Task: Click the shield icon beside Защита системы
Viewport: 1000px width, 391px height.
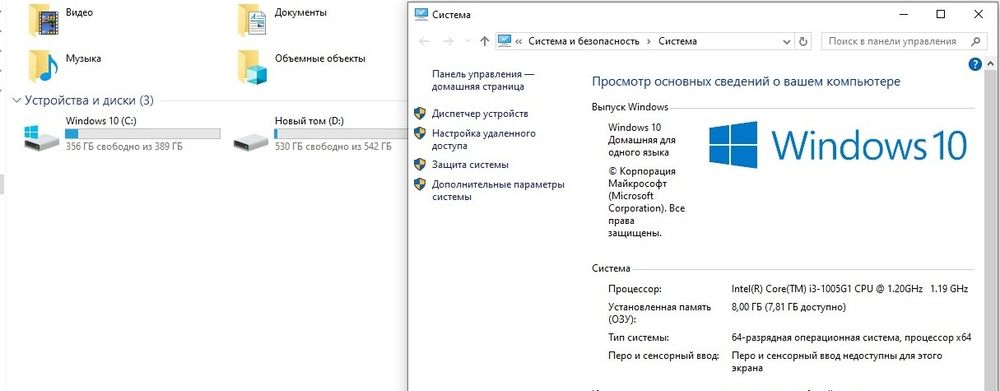Action: [x=420, y=165]
